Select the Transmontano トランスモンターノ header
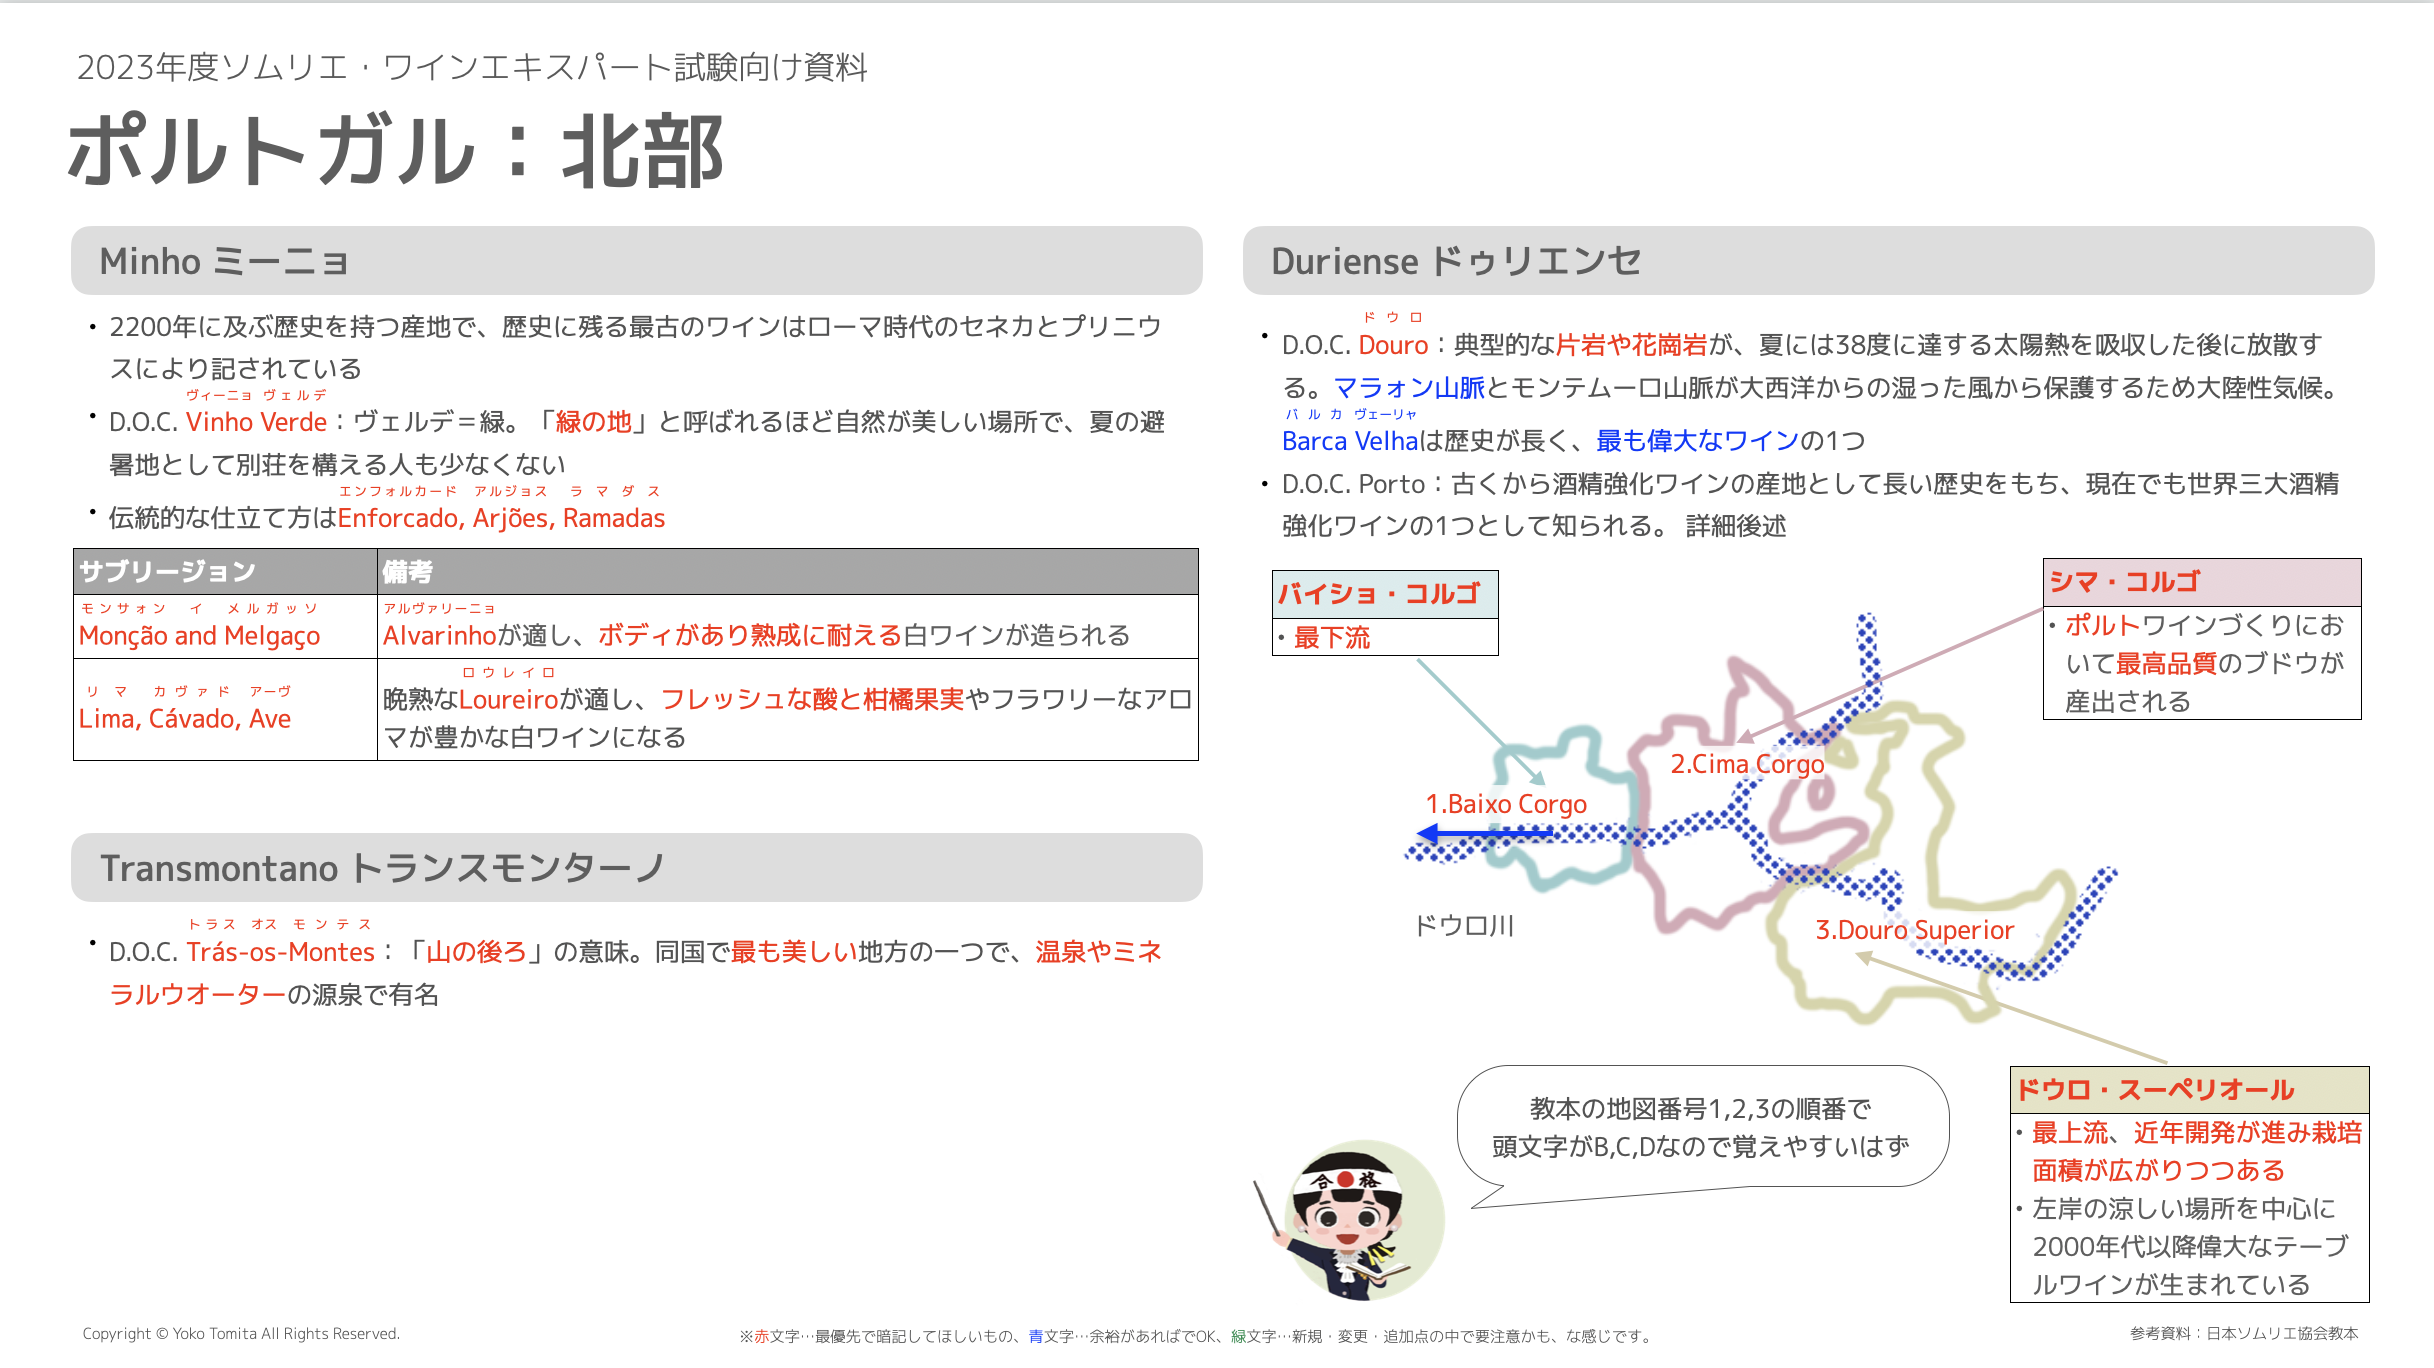The height and width of the screenshot is (1368, 2434). click(636, 868)
